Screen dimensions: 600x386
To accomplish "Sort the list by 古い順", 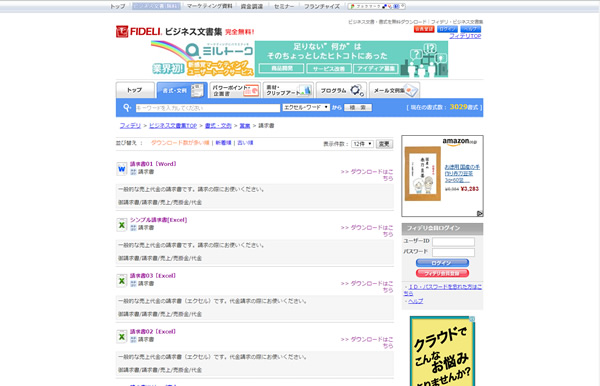I will pos(245,143).
